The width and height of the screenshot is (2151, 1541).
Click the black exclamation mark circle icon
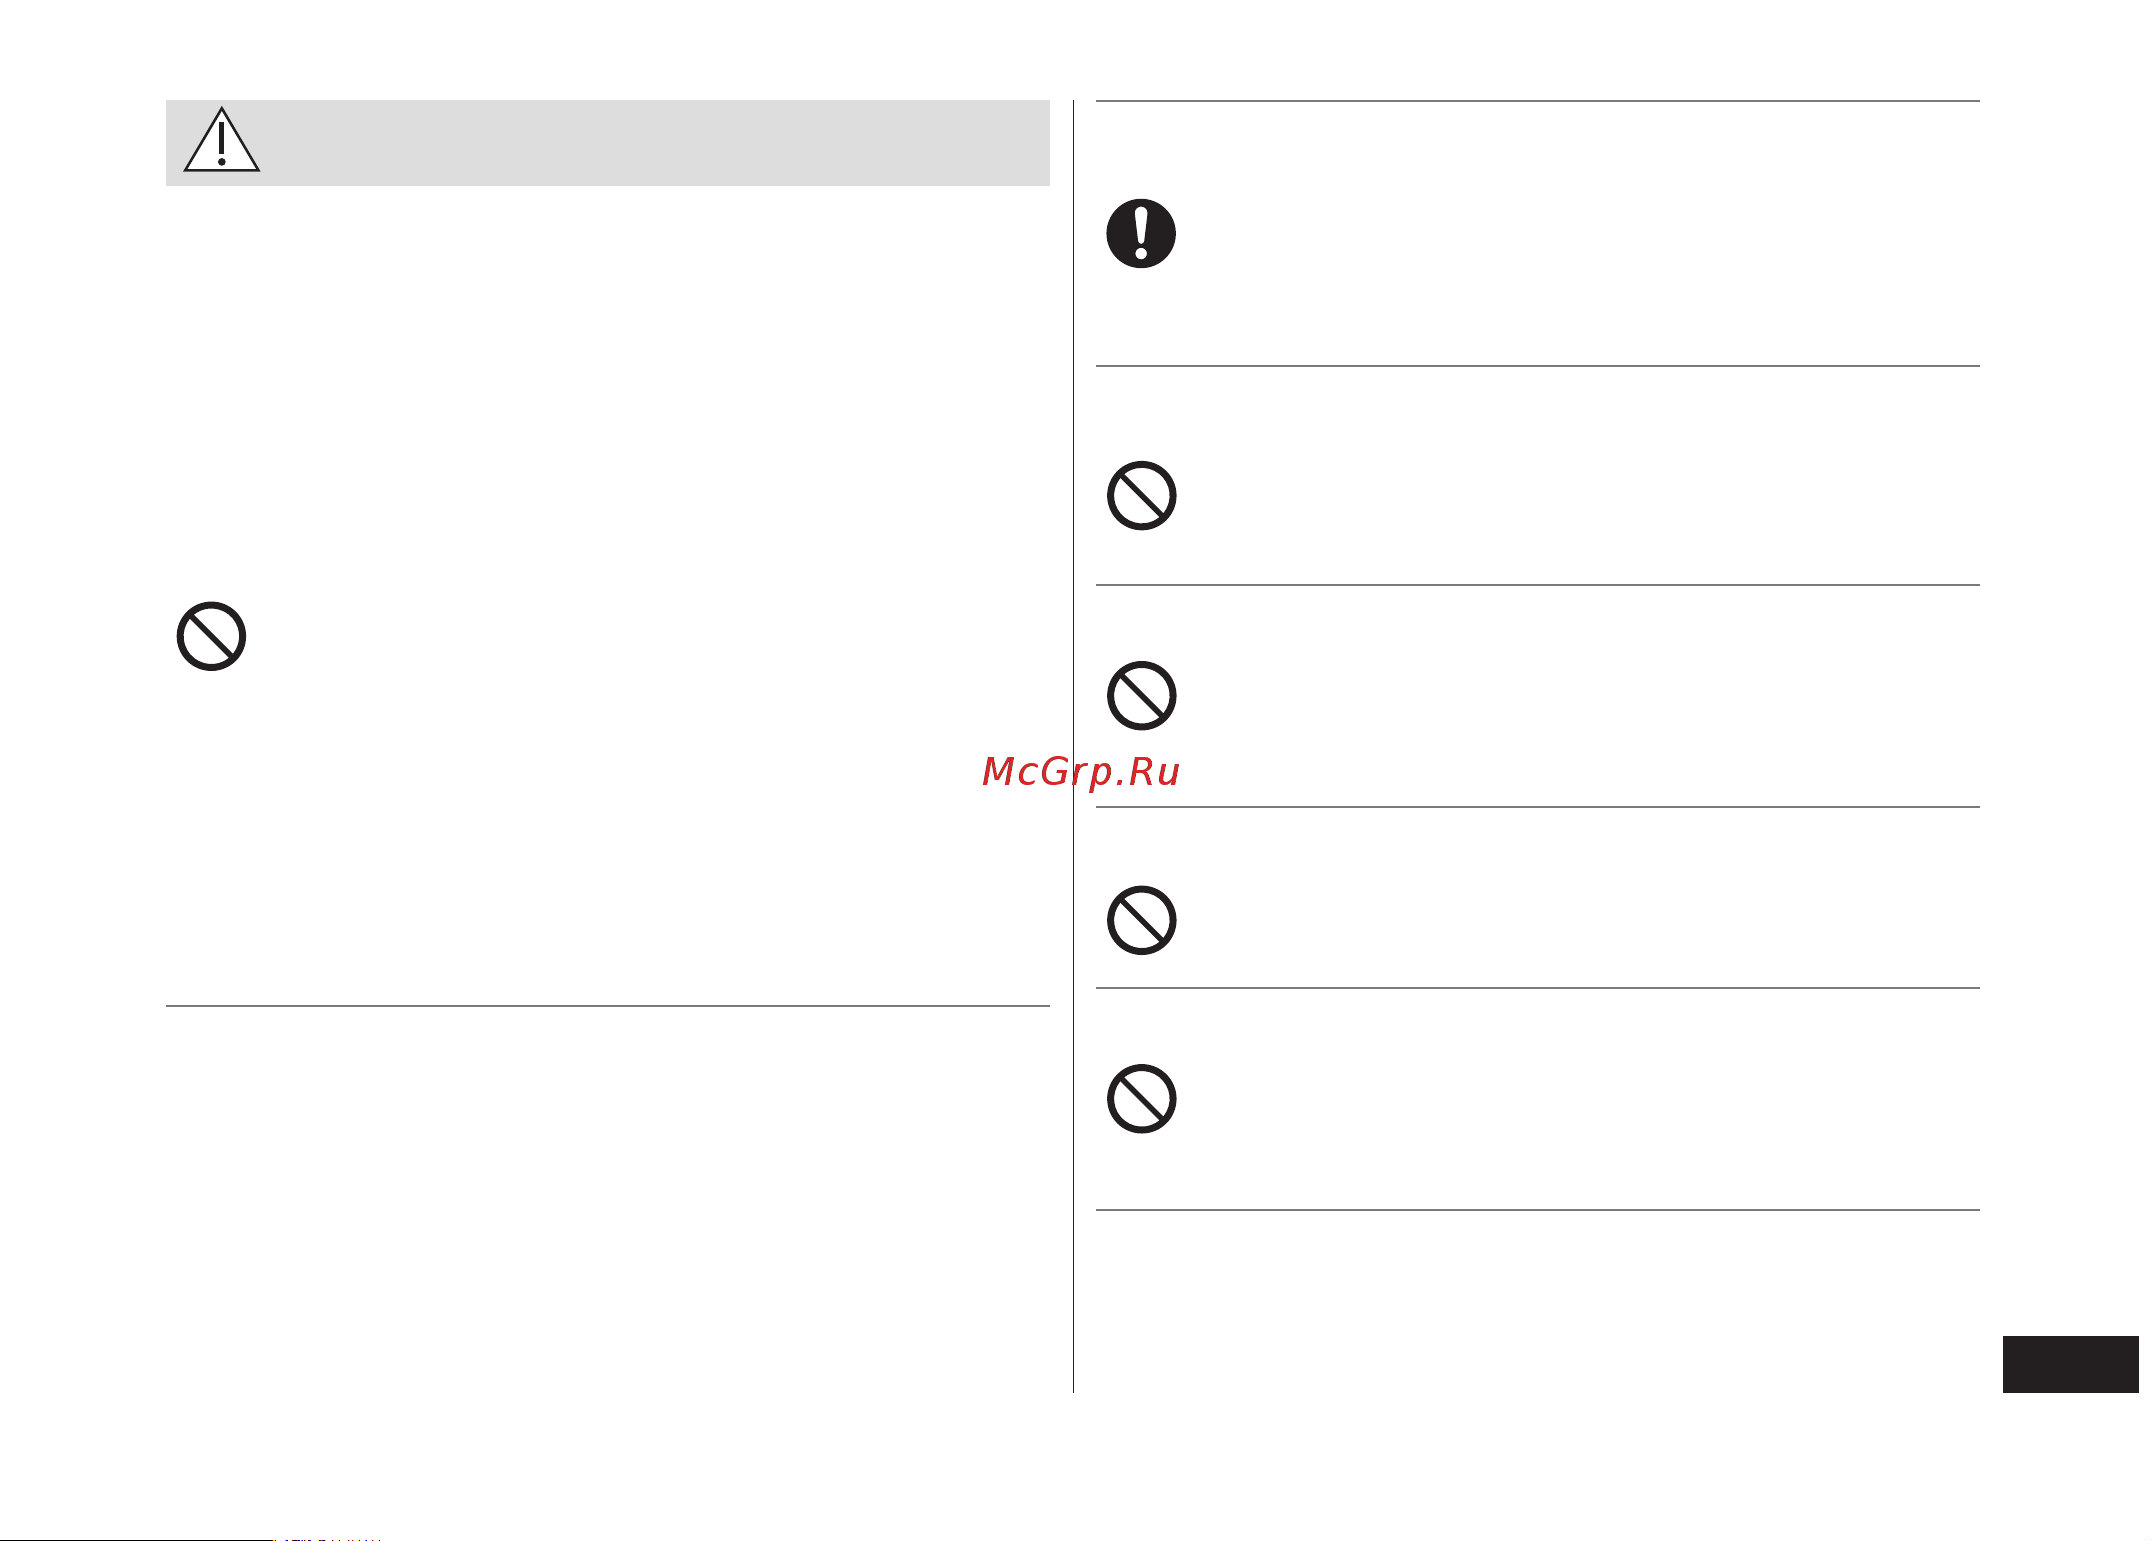pyautogui.click(x=1141, y=233)
